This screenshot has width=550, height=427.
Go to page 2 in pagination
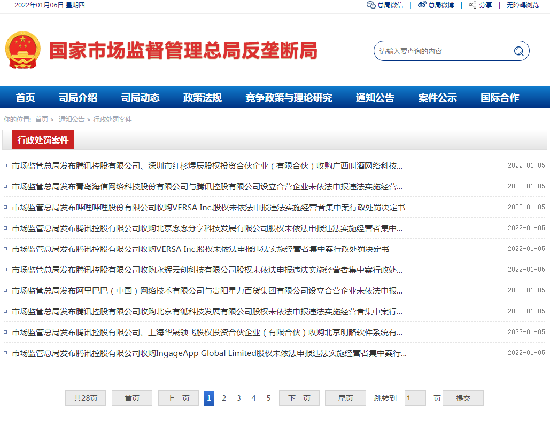point(224,398)
